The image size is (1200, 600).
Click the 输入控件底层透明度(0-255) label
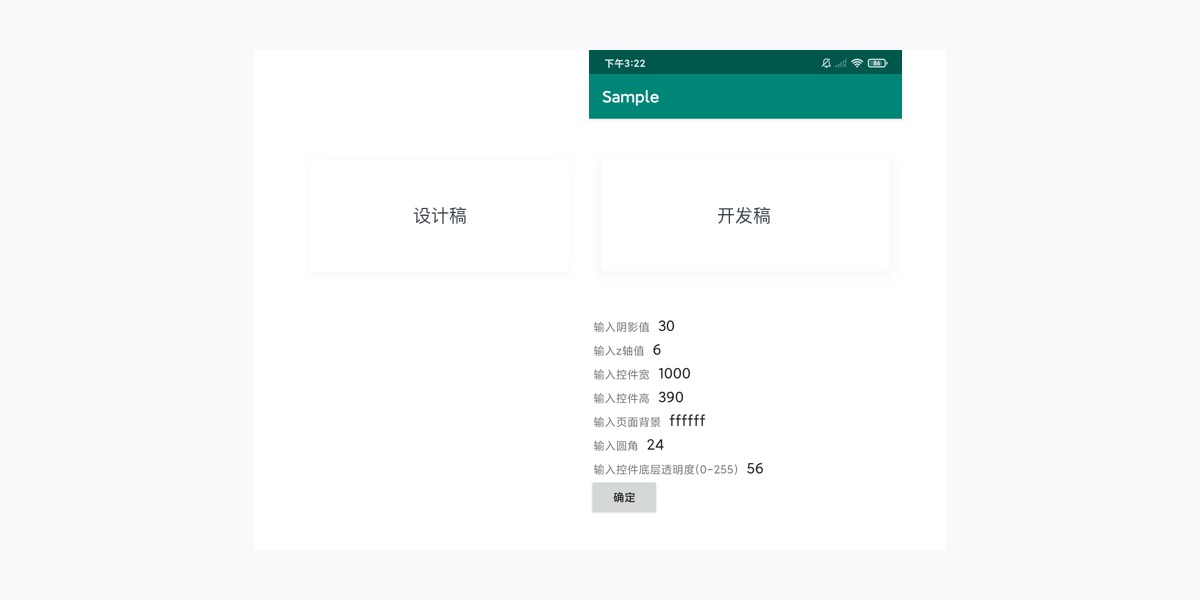point(665,470)
